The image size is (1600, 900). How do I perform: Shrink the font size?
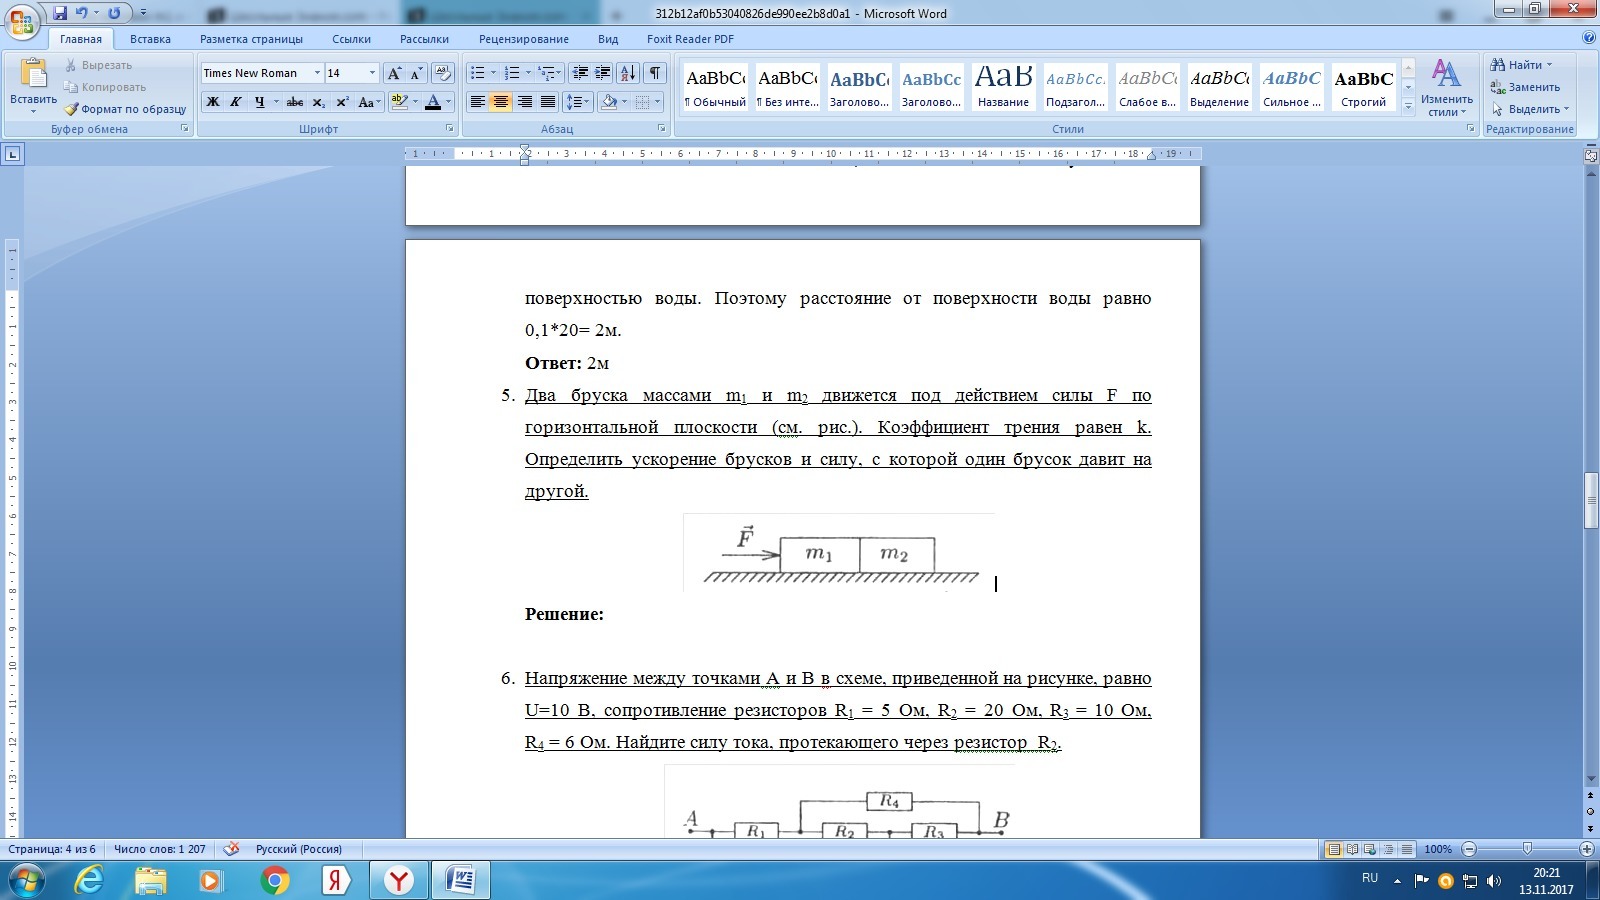click(x=416, y=73)
